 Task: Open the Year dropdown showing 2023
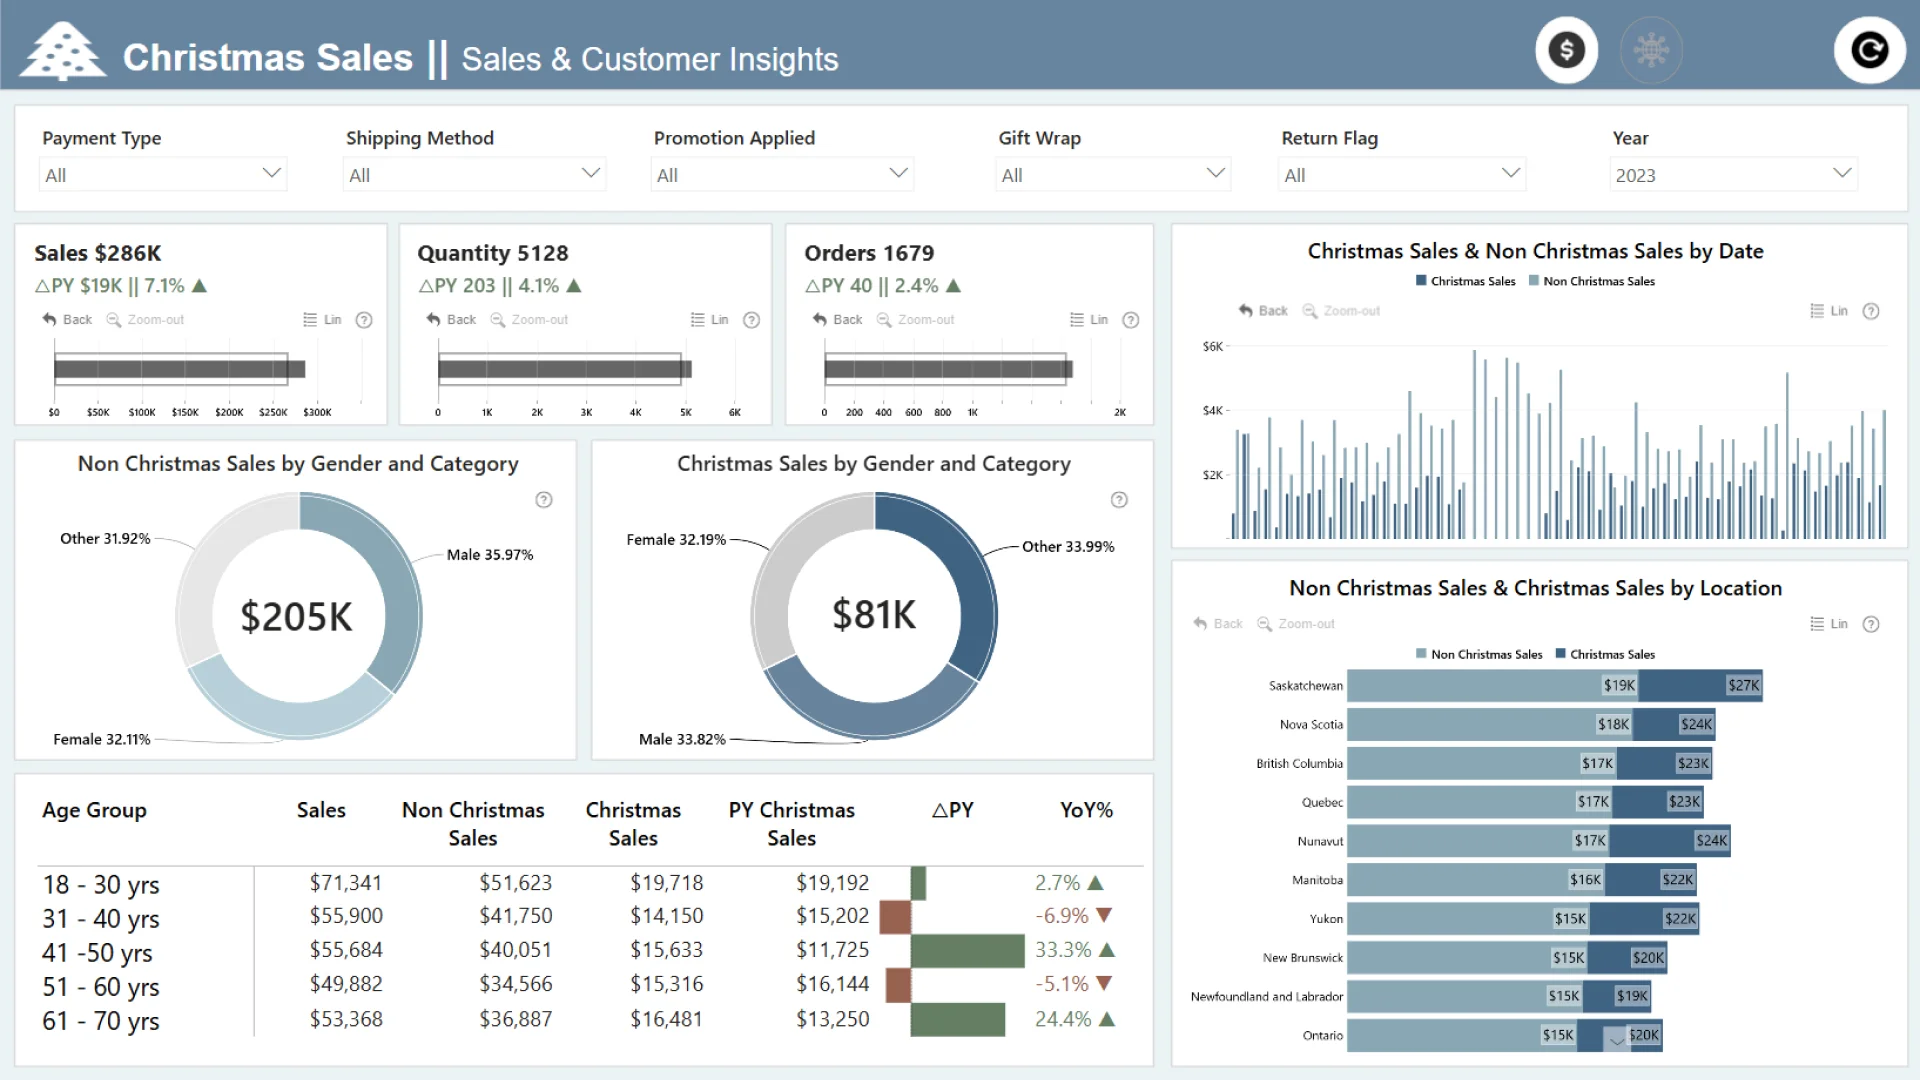[1734, 174]
